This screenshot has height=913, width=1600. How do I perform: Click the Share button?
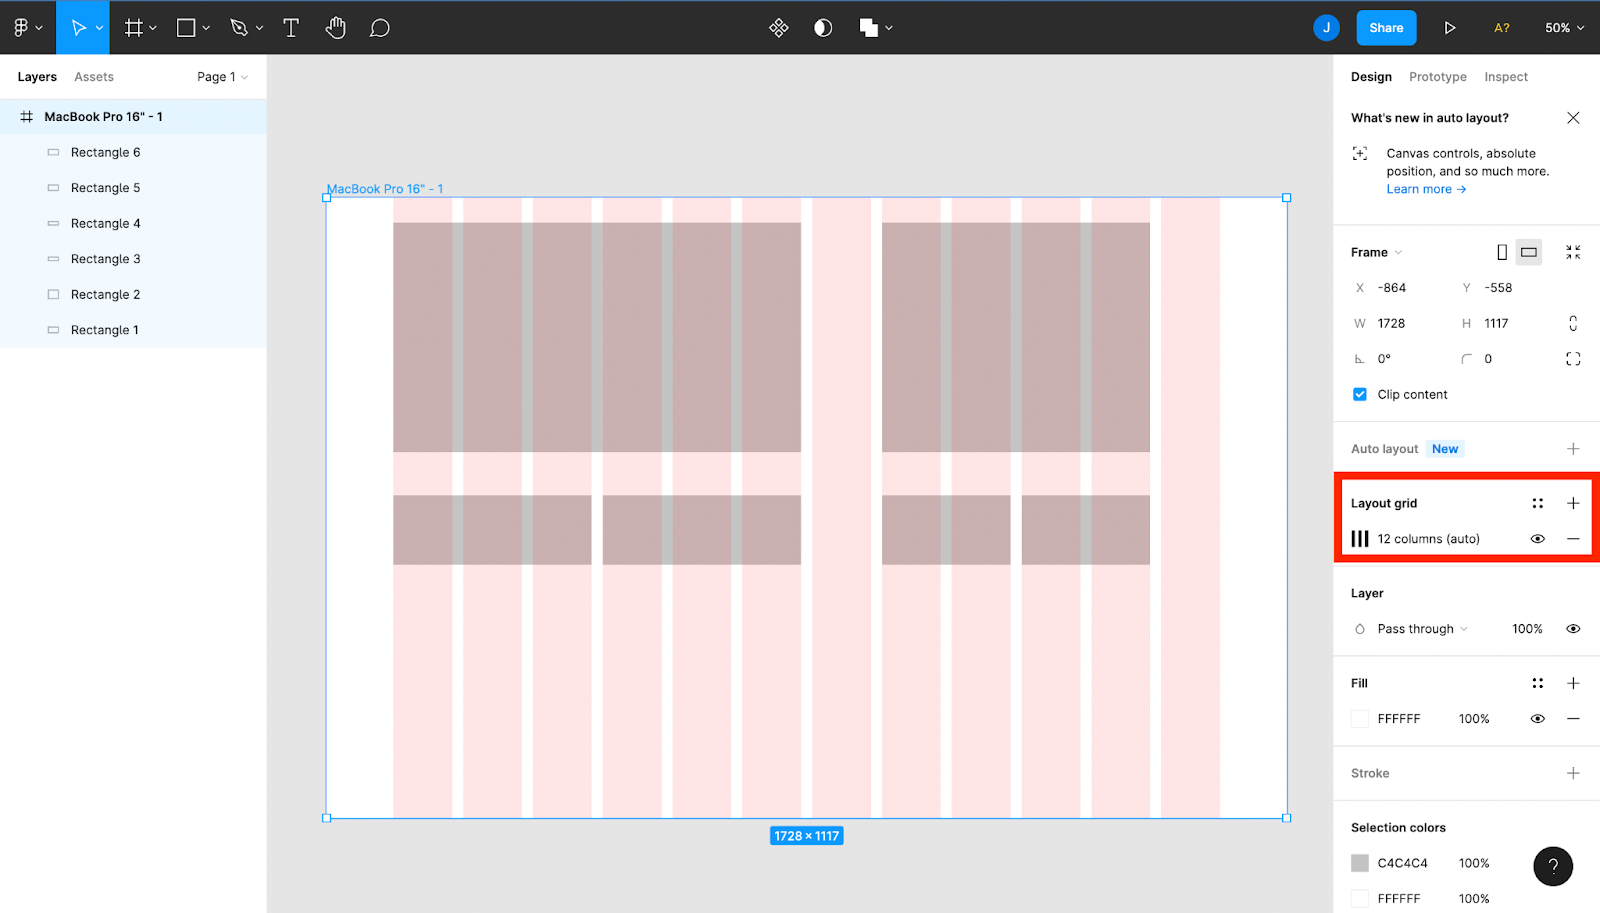(x=1386, y=27)
